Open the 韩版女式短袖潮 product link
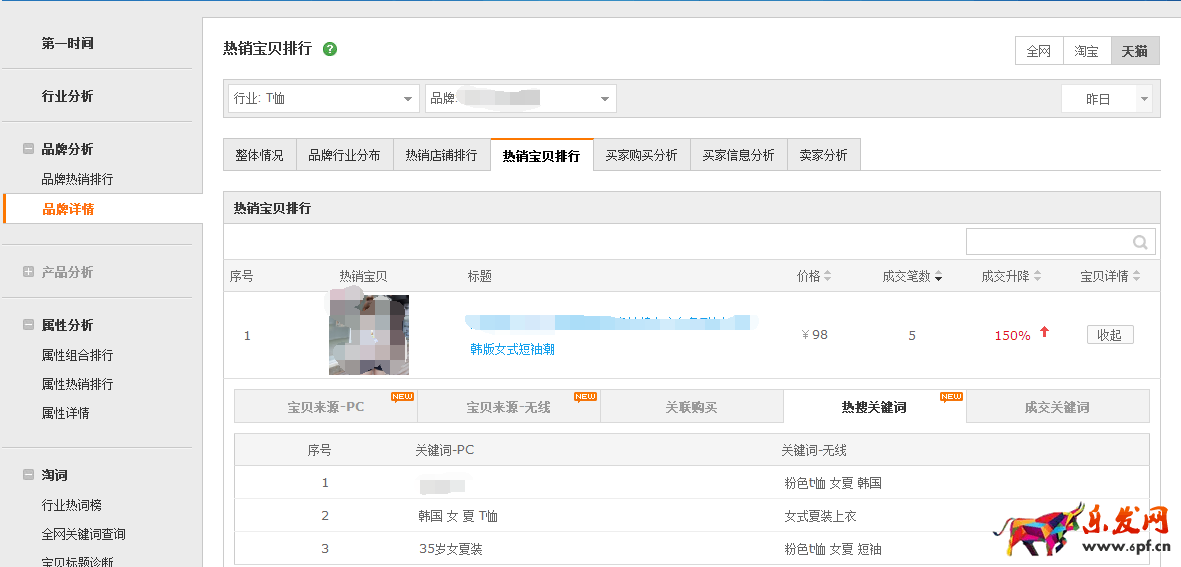Image resolution: width=1181 pixels, height=567 pixels. pos(512,349)
